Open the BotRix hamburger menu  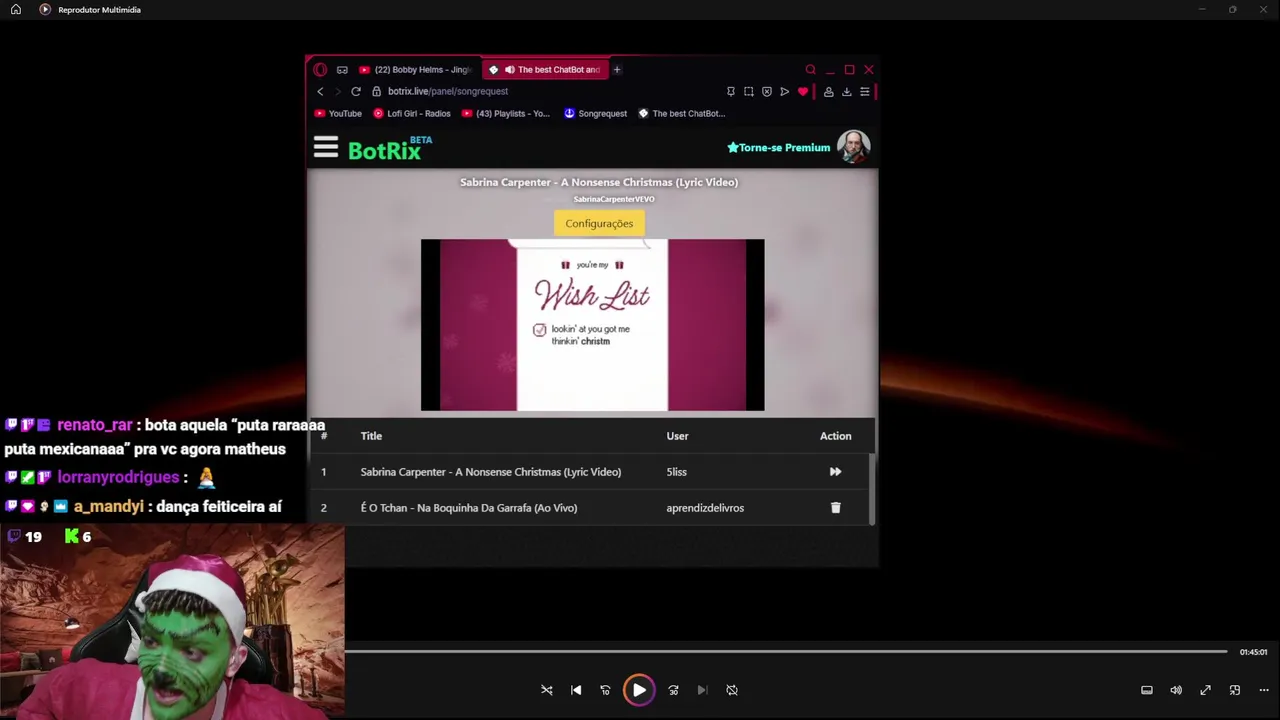pyautogui.click(x=326, y=148)
